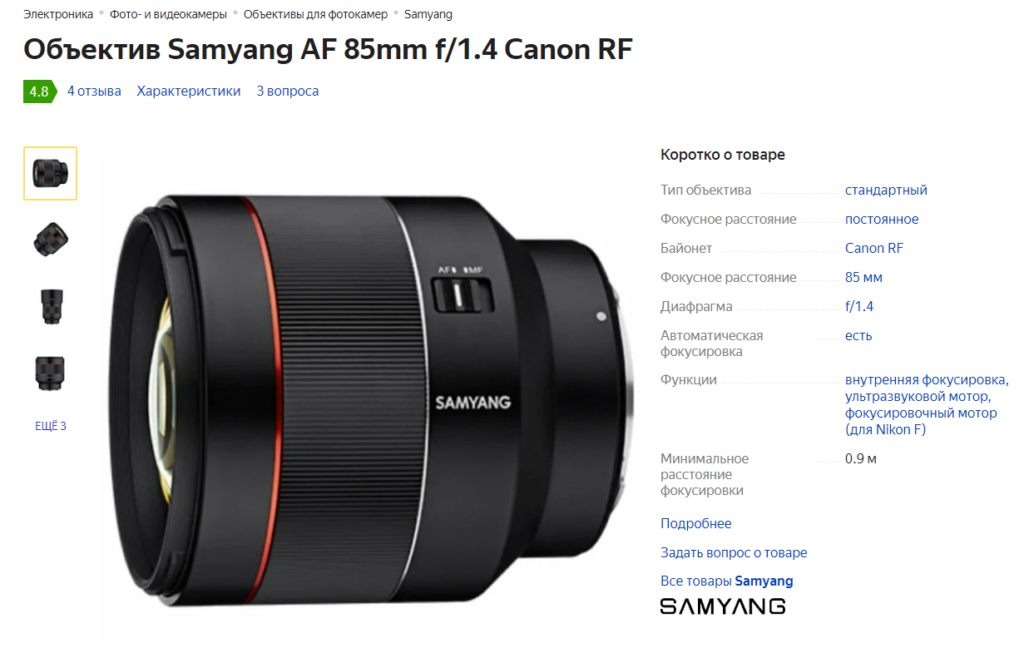Open Все товары Samyang link
Screen dimensions: 1024x653
726,581
